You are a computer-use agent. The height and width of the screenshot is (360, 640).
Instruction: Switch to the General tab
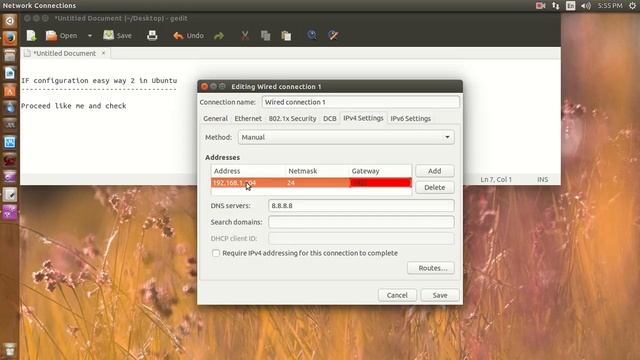click(x=215, y=118)
